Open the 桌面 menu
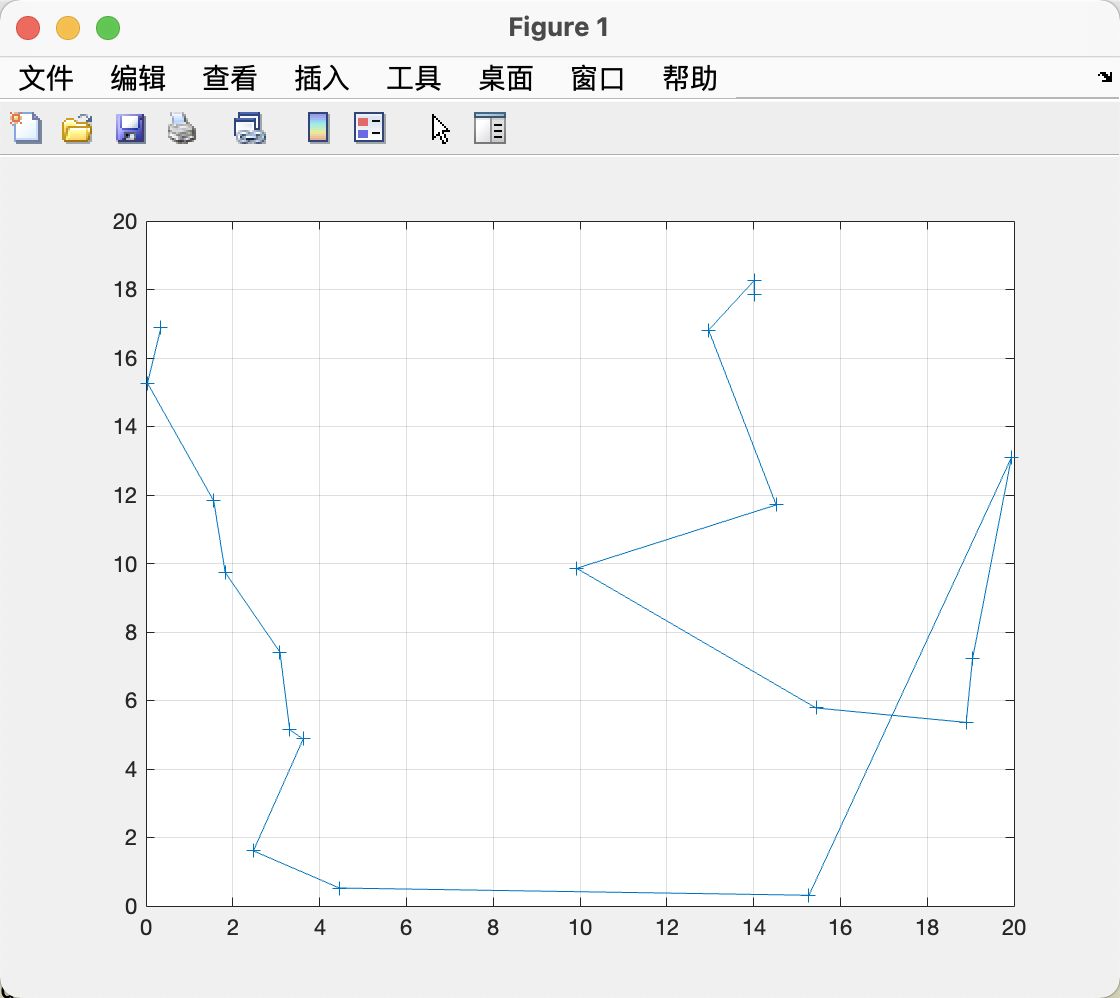This screenshot has height=998, width=1120. click(505, 79)
